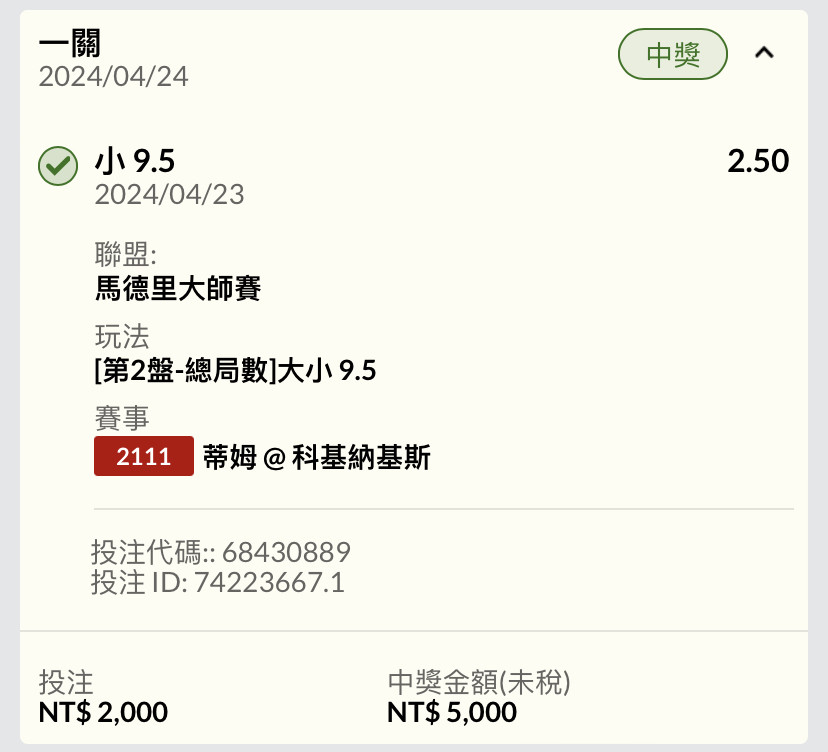Select the 一關 bet type heading
The width and height of the screenshot is (828, 752).
(70, 44)
